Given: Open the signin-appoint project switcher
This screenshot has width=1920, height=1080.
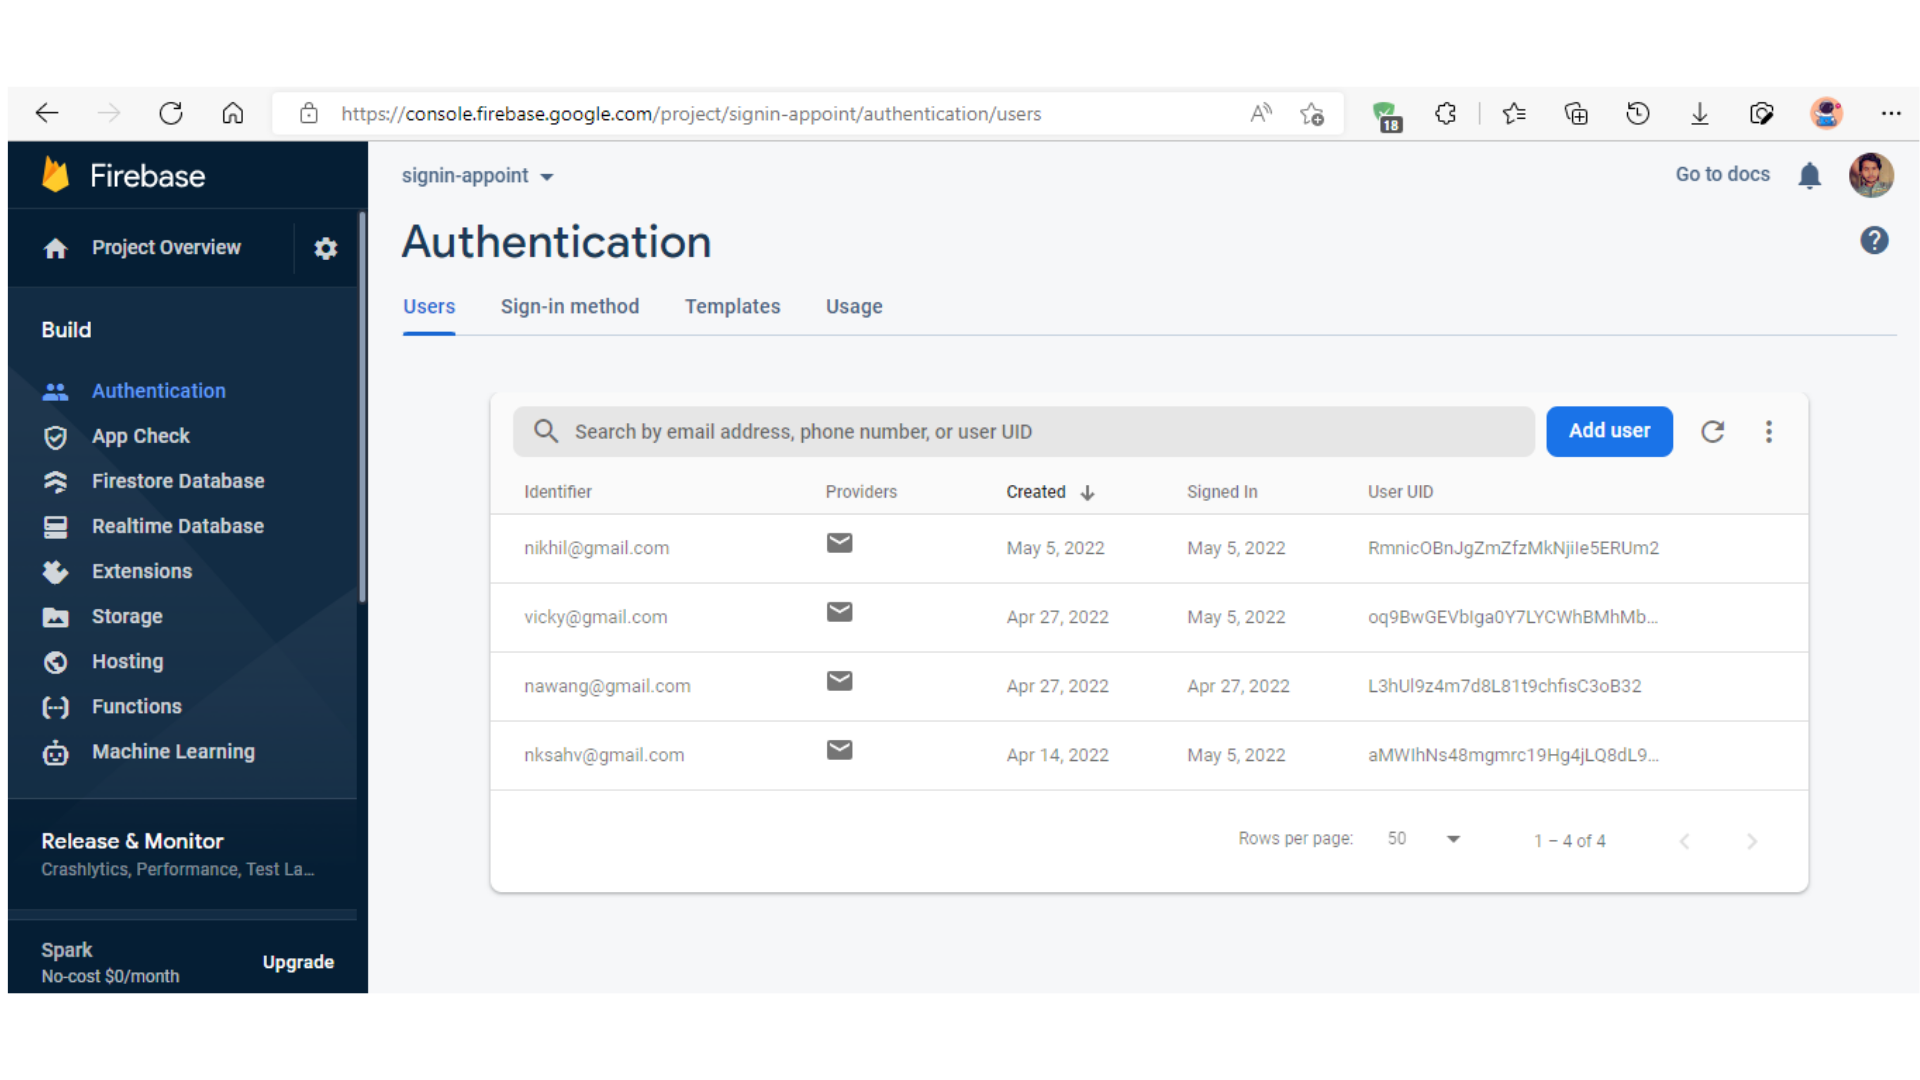Looking at the screenshot, I should coord(477,175).
